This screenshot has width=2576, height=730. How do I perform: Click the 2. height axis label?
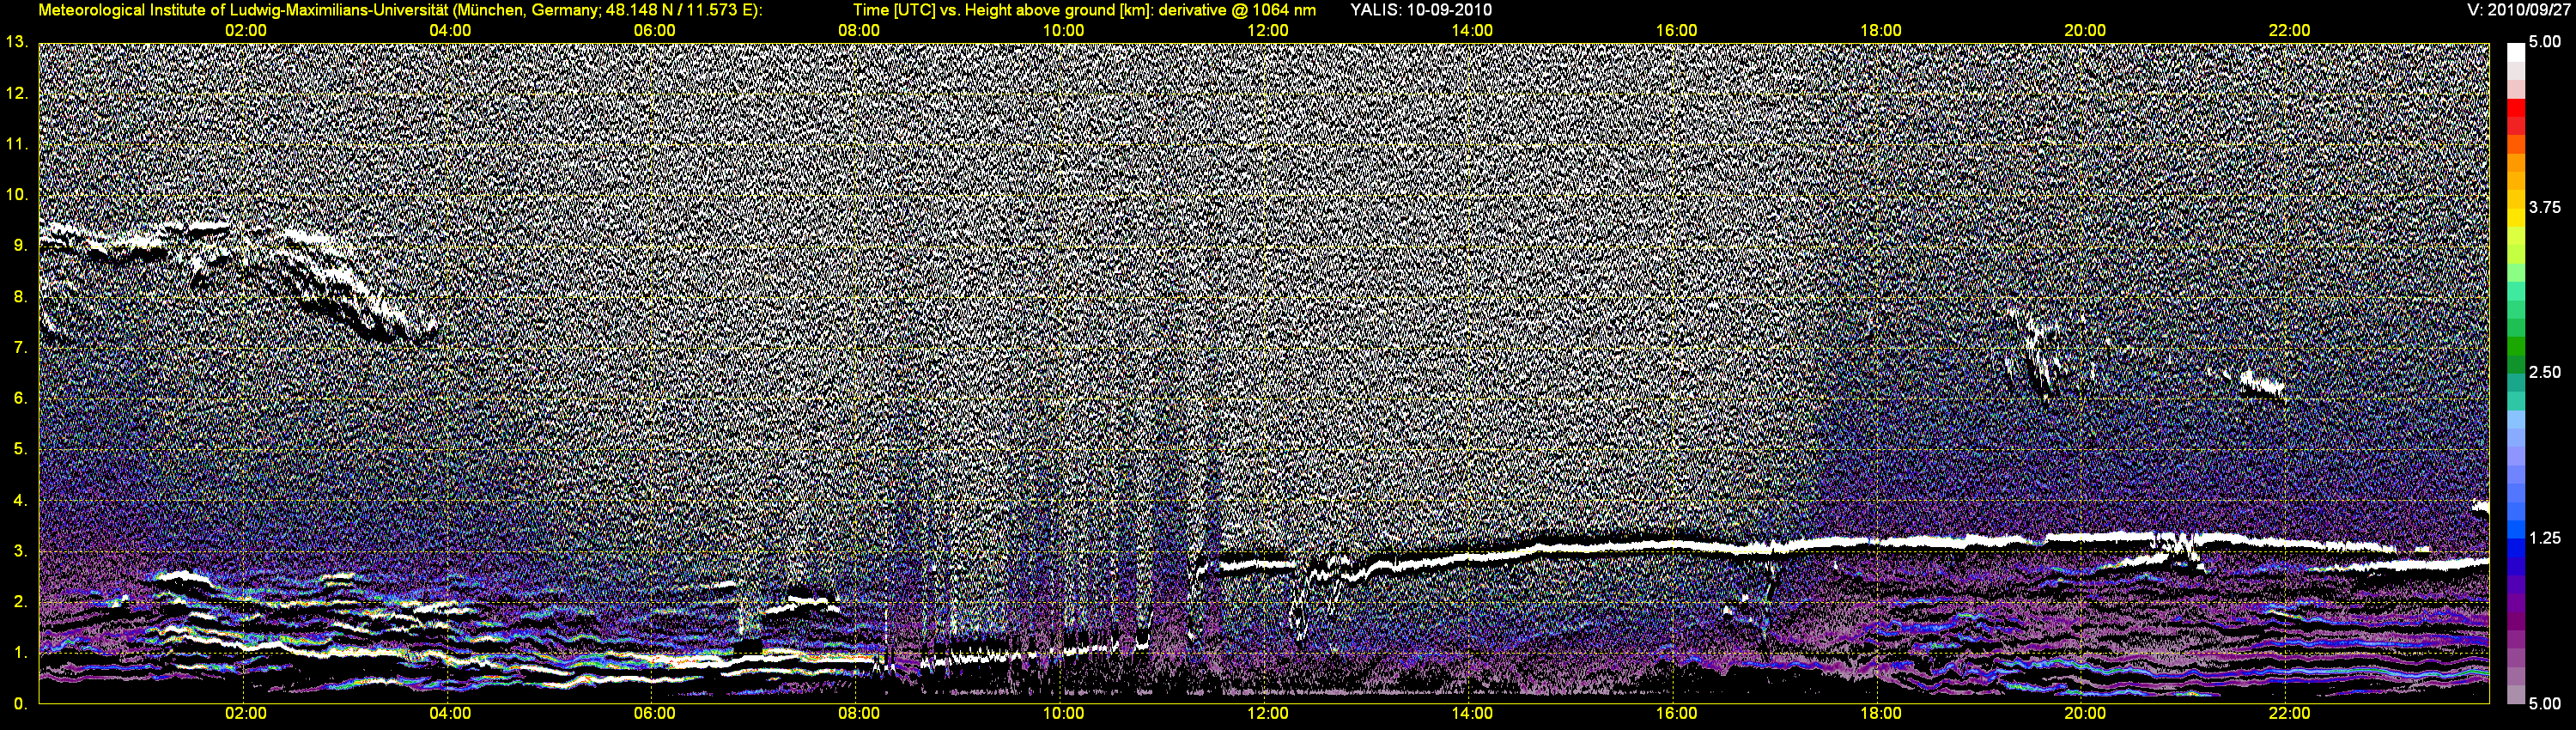(21, 602)
